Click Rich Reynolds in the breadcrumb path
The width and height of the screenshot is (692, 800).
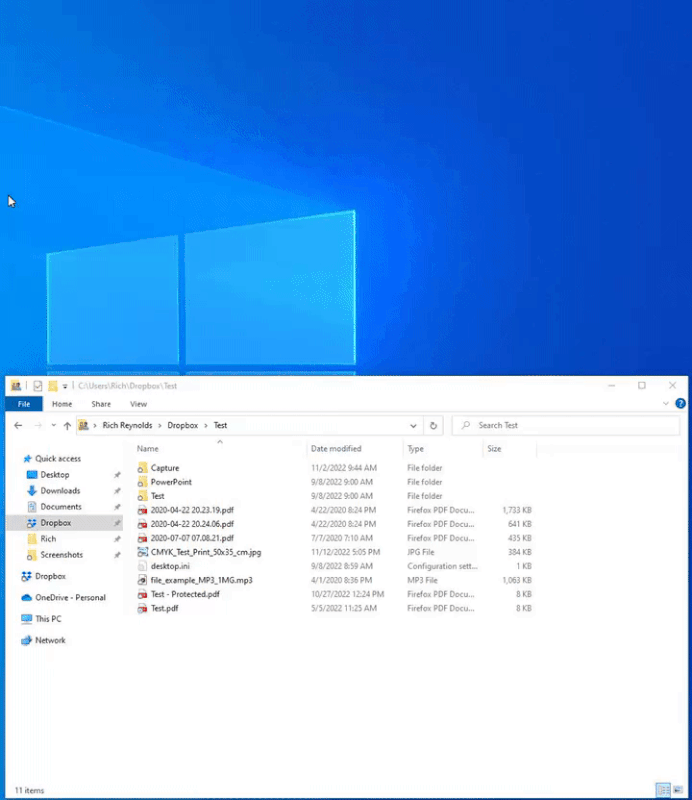[128, 425]
